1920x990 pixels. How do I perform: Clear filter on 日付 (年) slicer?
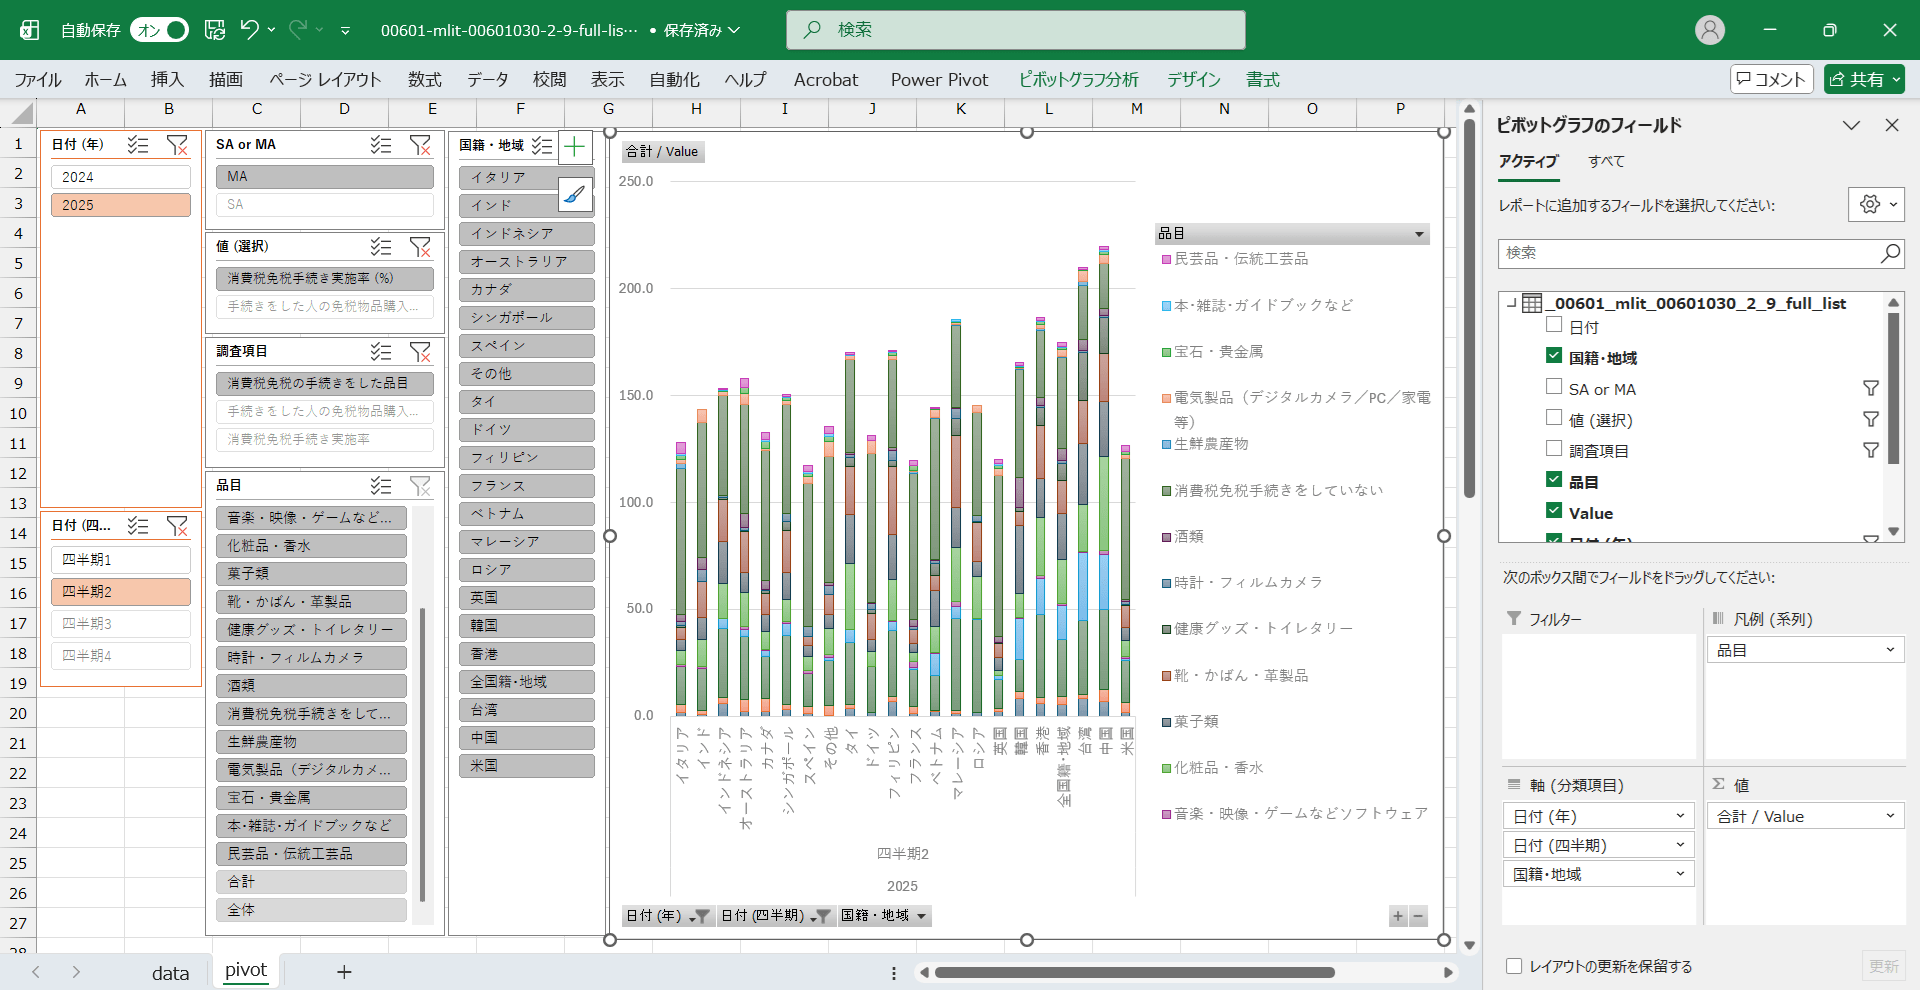pyautogui.click(x=177, y=145)
